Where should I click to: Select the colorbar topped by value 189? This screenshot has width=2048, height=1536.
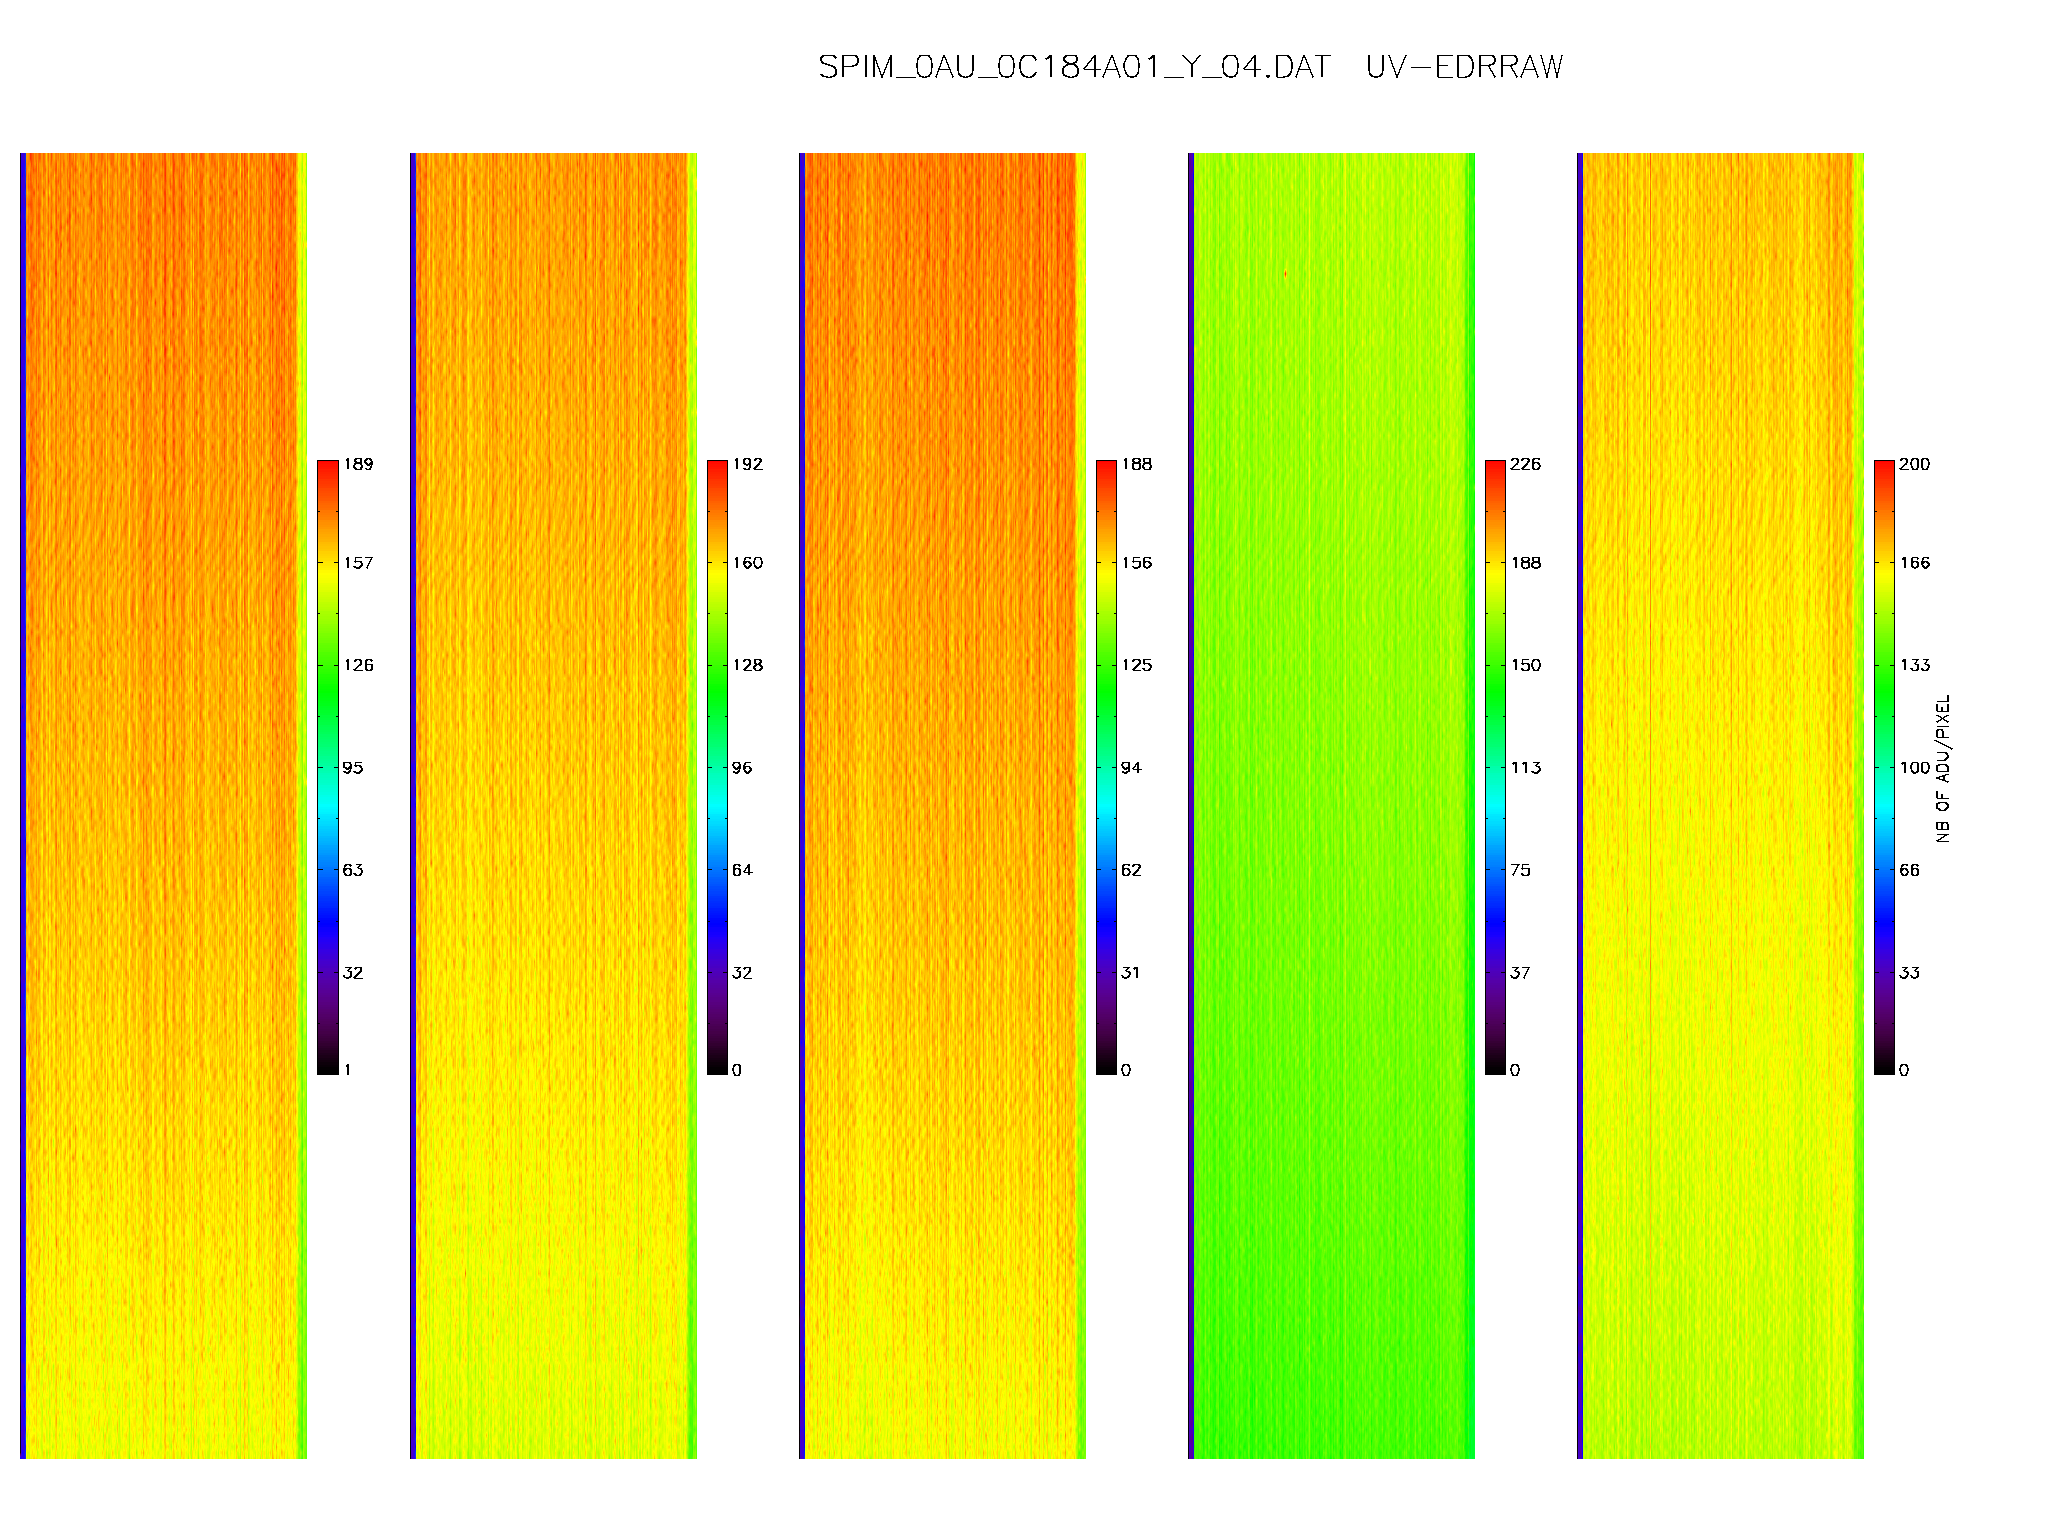coord(327,767)
